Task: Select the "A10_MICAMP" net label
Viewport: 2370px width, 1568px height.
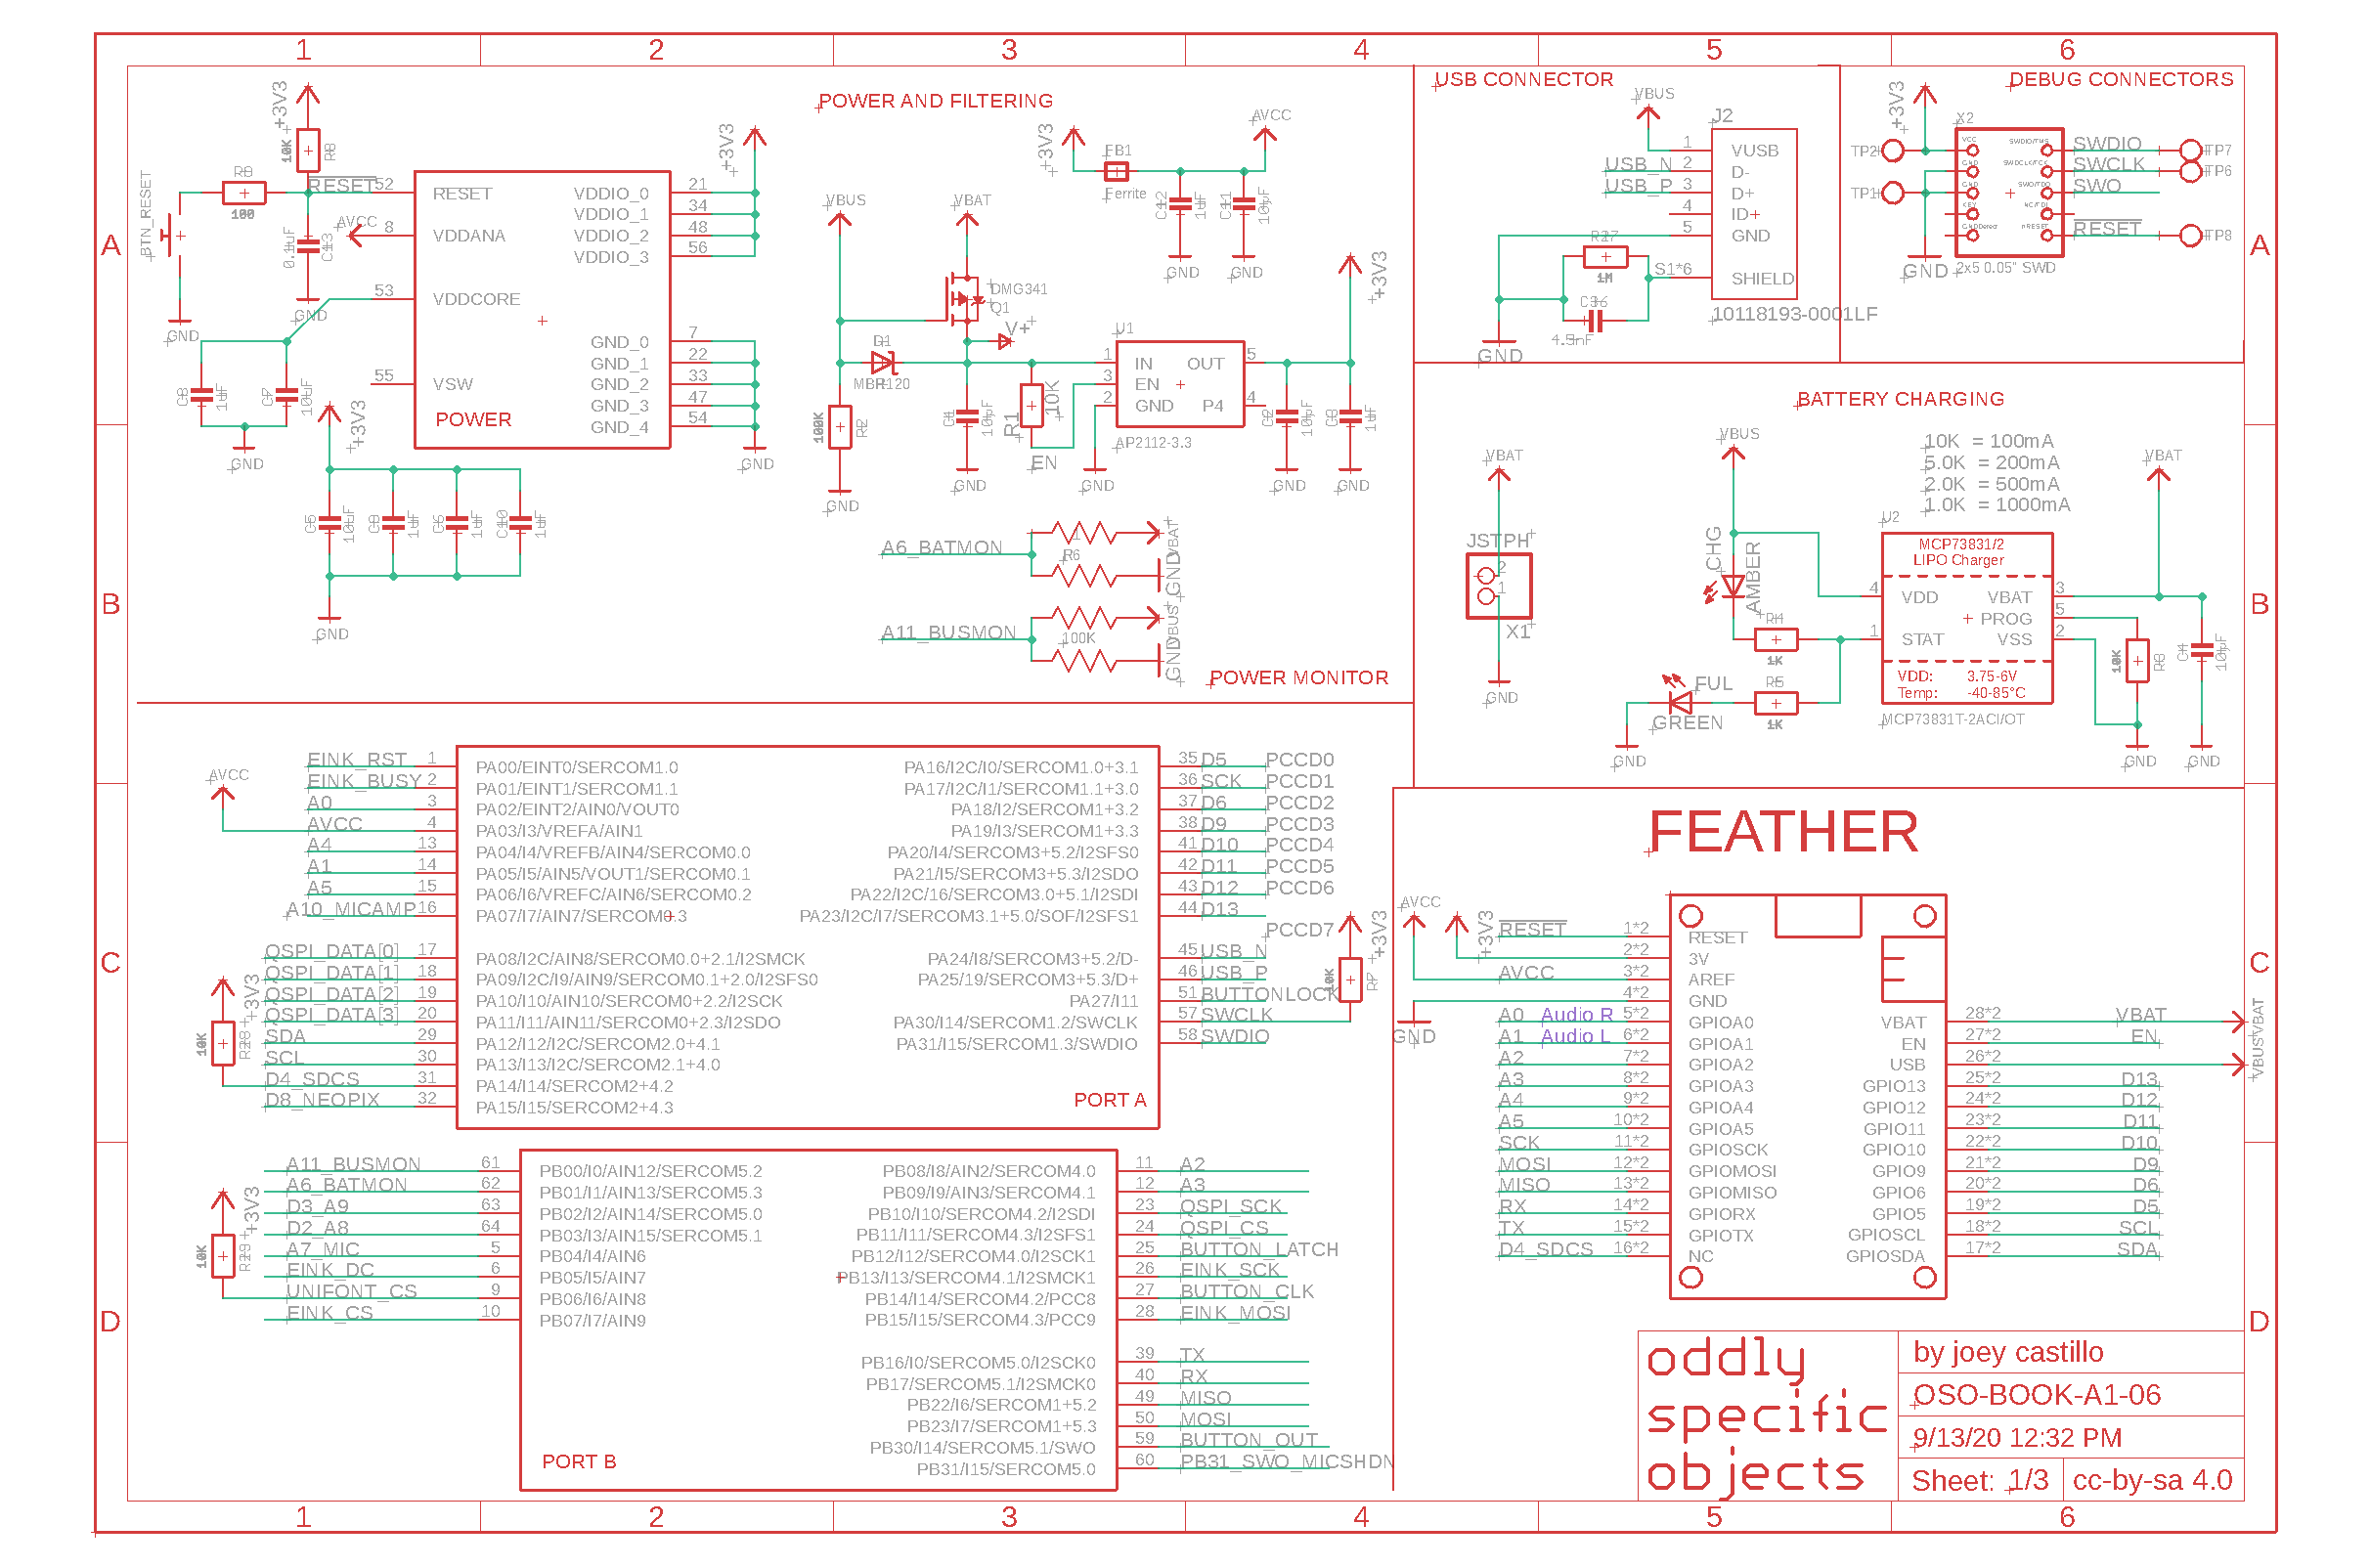Action: [351, 908]
